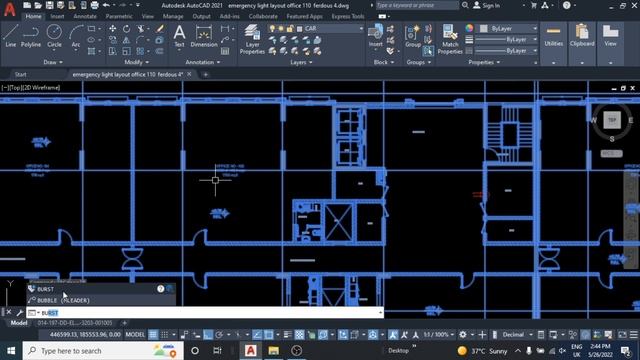Viewport: 640px width, 360px height.
Task: Switch to the Express Tools ribbon tab
Action: (x=348, y=16)
